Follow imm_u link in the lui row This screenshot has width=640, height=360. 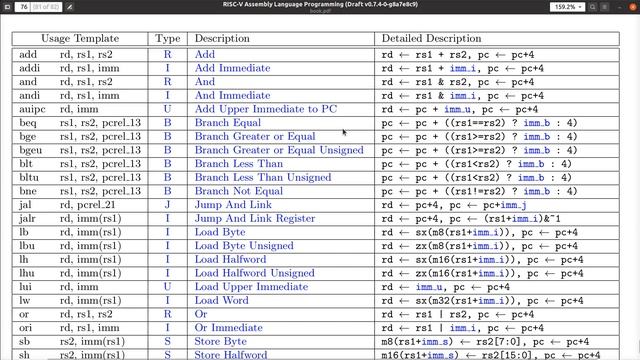pyautogui.click(x=429, y=287)
